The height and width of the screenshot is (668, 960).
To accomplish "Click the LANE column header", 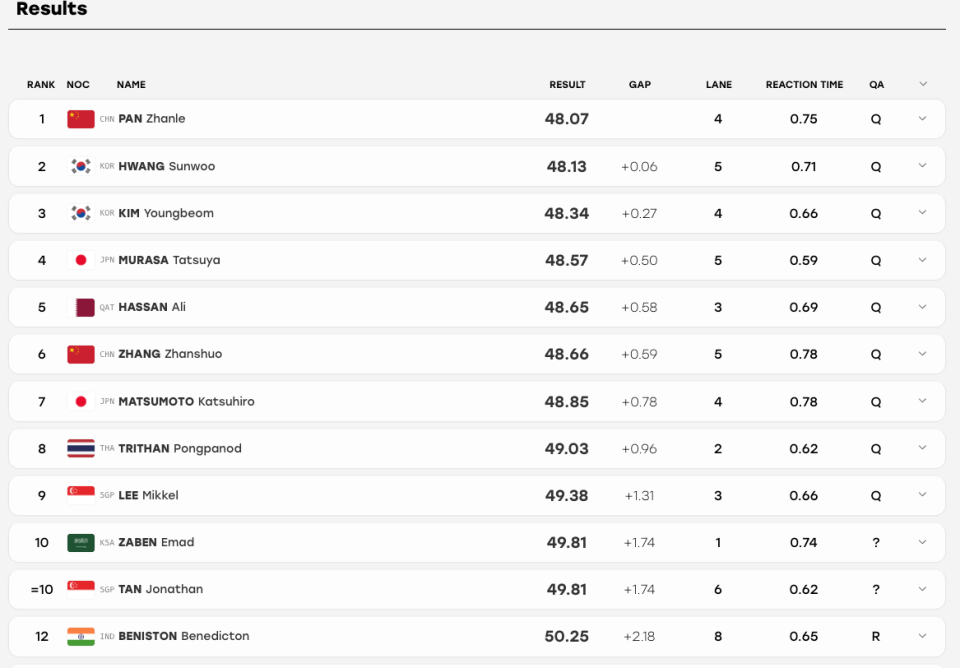I will (x=719, y=84).
